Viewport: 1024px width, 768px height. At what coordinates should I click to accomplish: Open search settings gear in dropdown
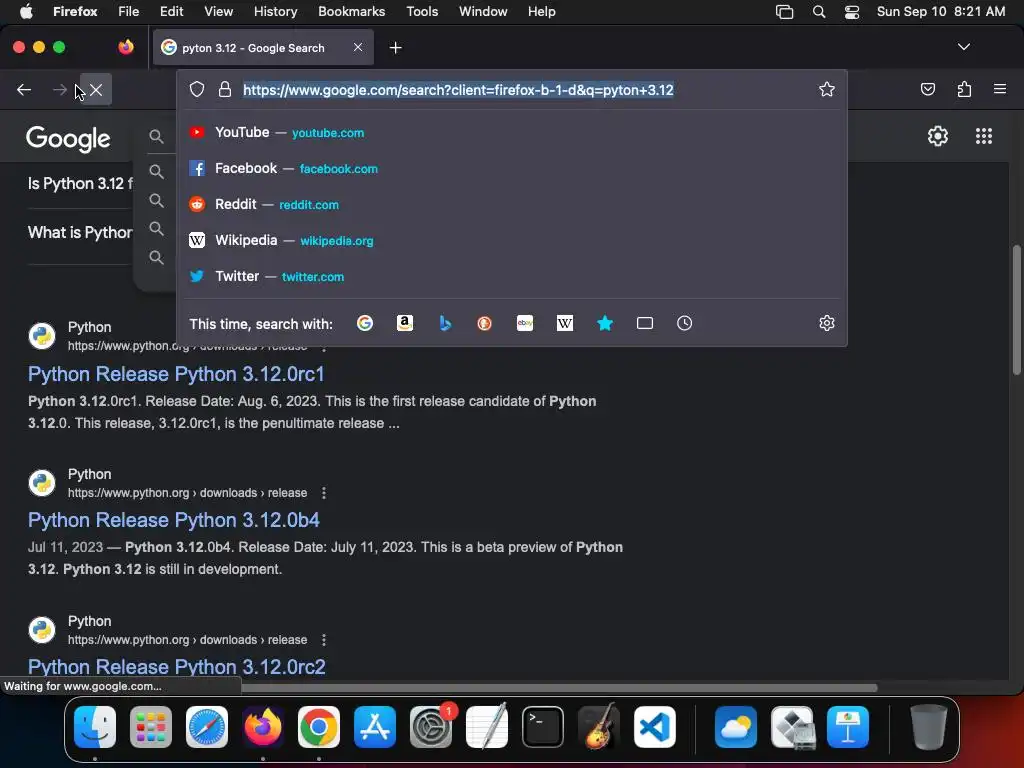click(827, 323)
